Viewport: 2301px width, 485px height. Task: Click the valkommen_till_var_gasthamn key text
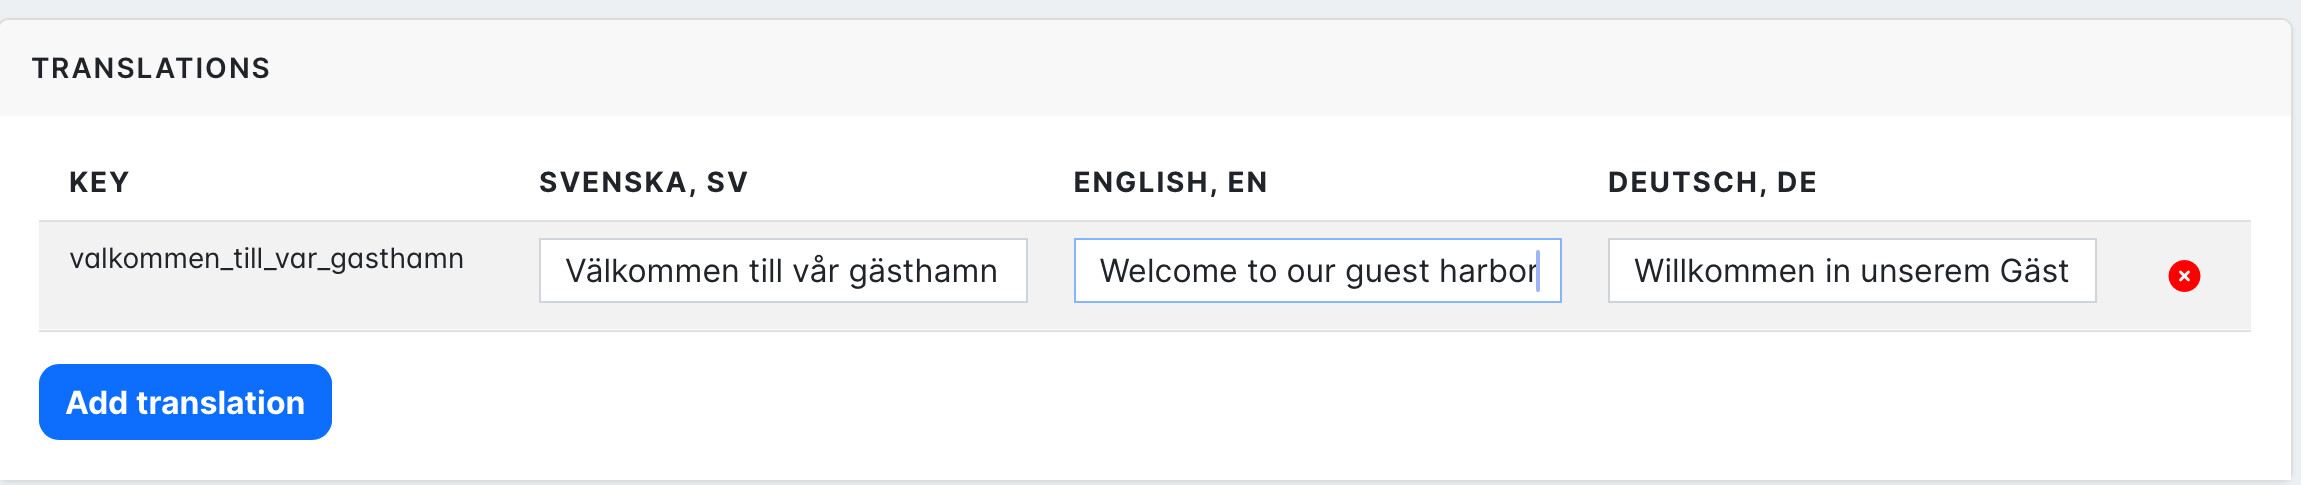click(x=266, y=259)
